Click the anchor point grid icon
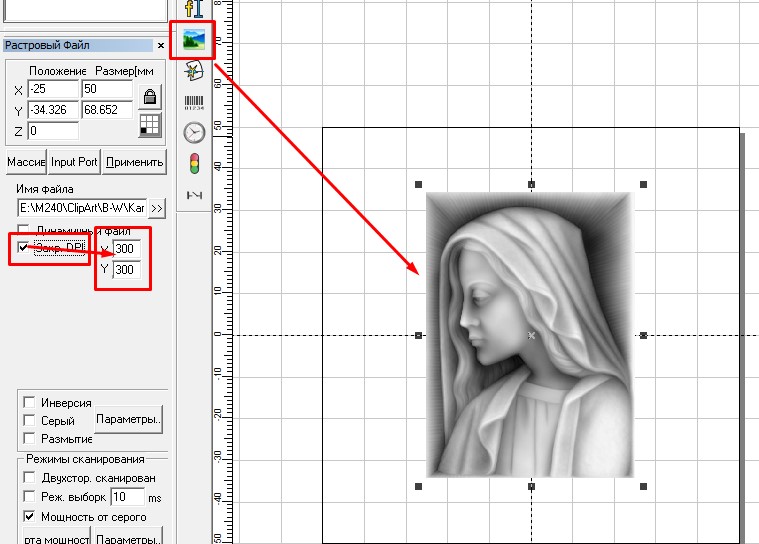Viewport: 759px width, 544px height. click(x=150, y=124)
